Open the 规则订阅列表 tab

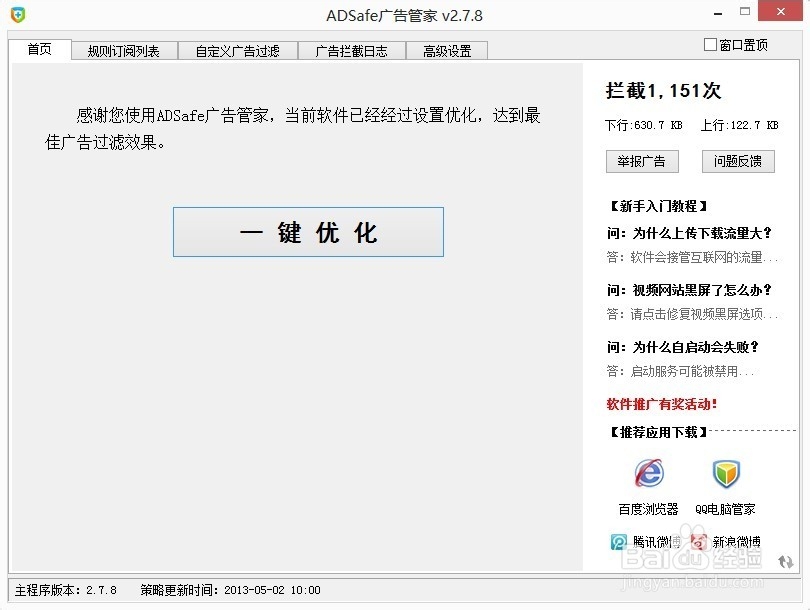(x=124, y=51)
